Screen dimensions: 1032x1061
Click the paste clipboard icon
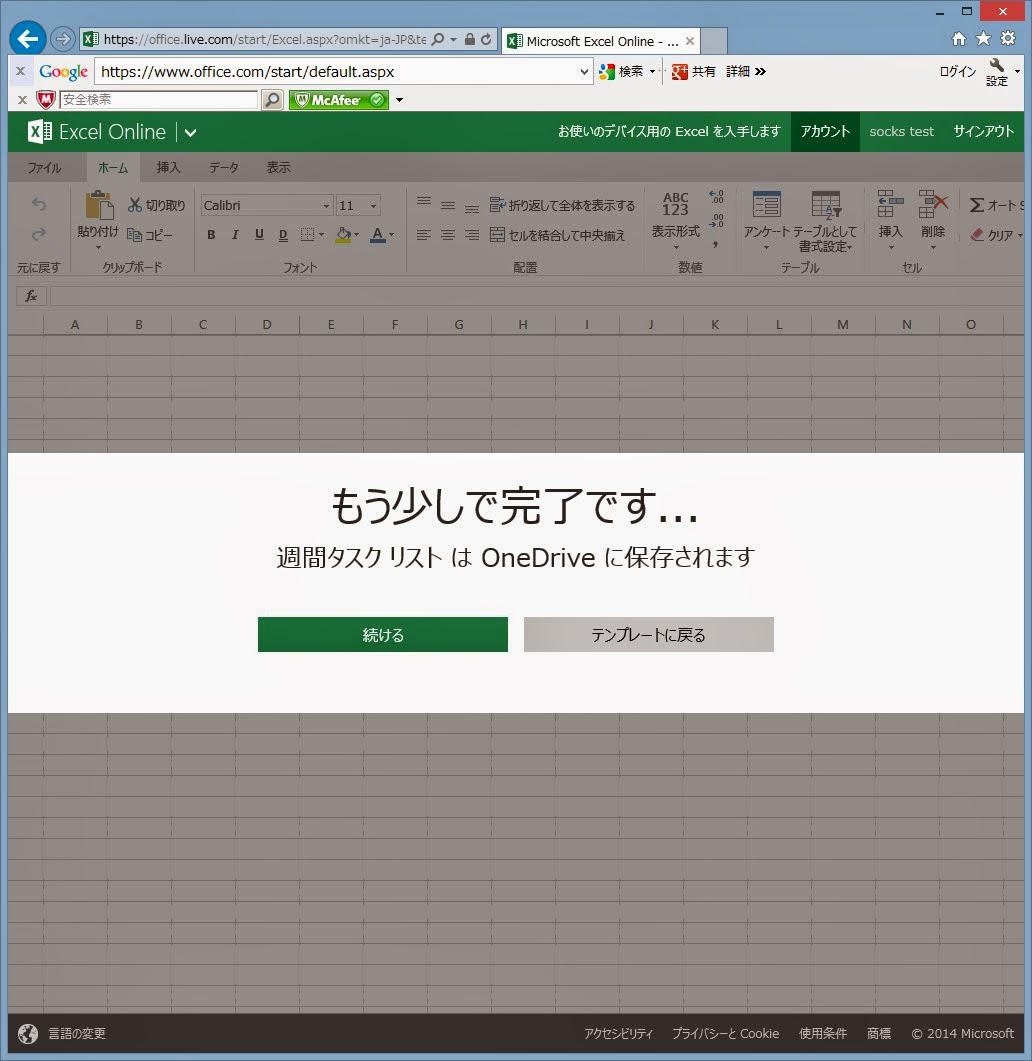(98, 205)
